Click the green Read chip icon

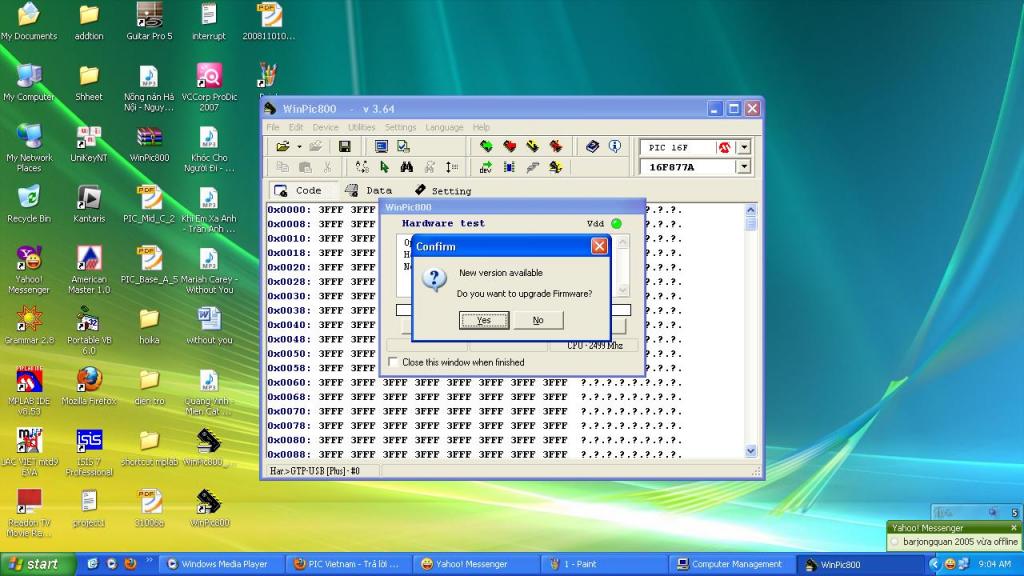[486, 146]
